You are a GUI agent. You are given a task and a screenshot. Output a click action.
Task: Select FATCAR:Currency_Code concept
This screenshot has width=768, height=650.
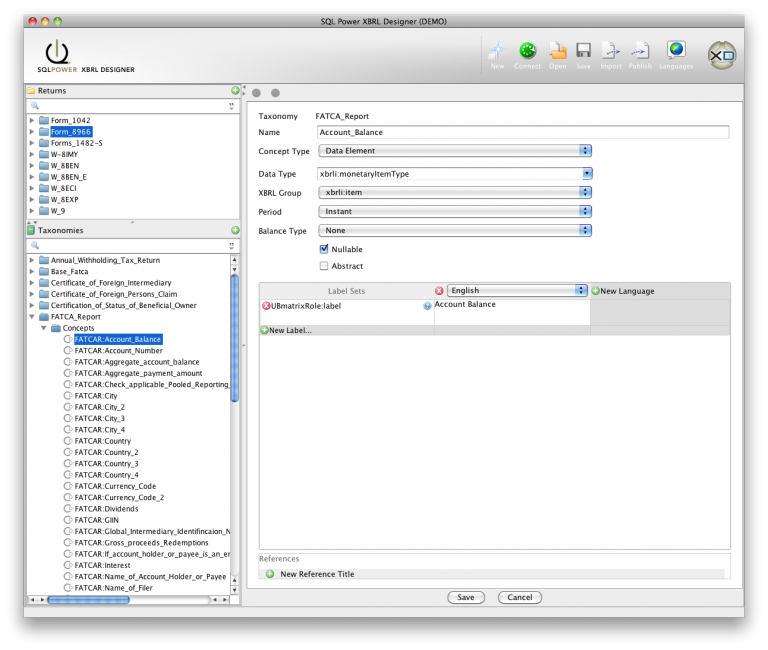pos(115,486)
